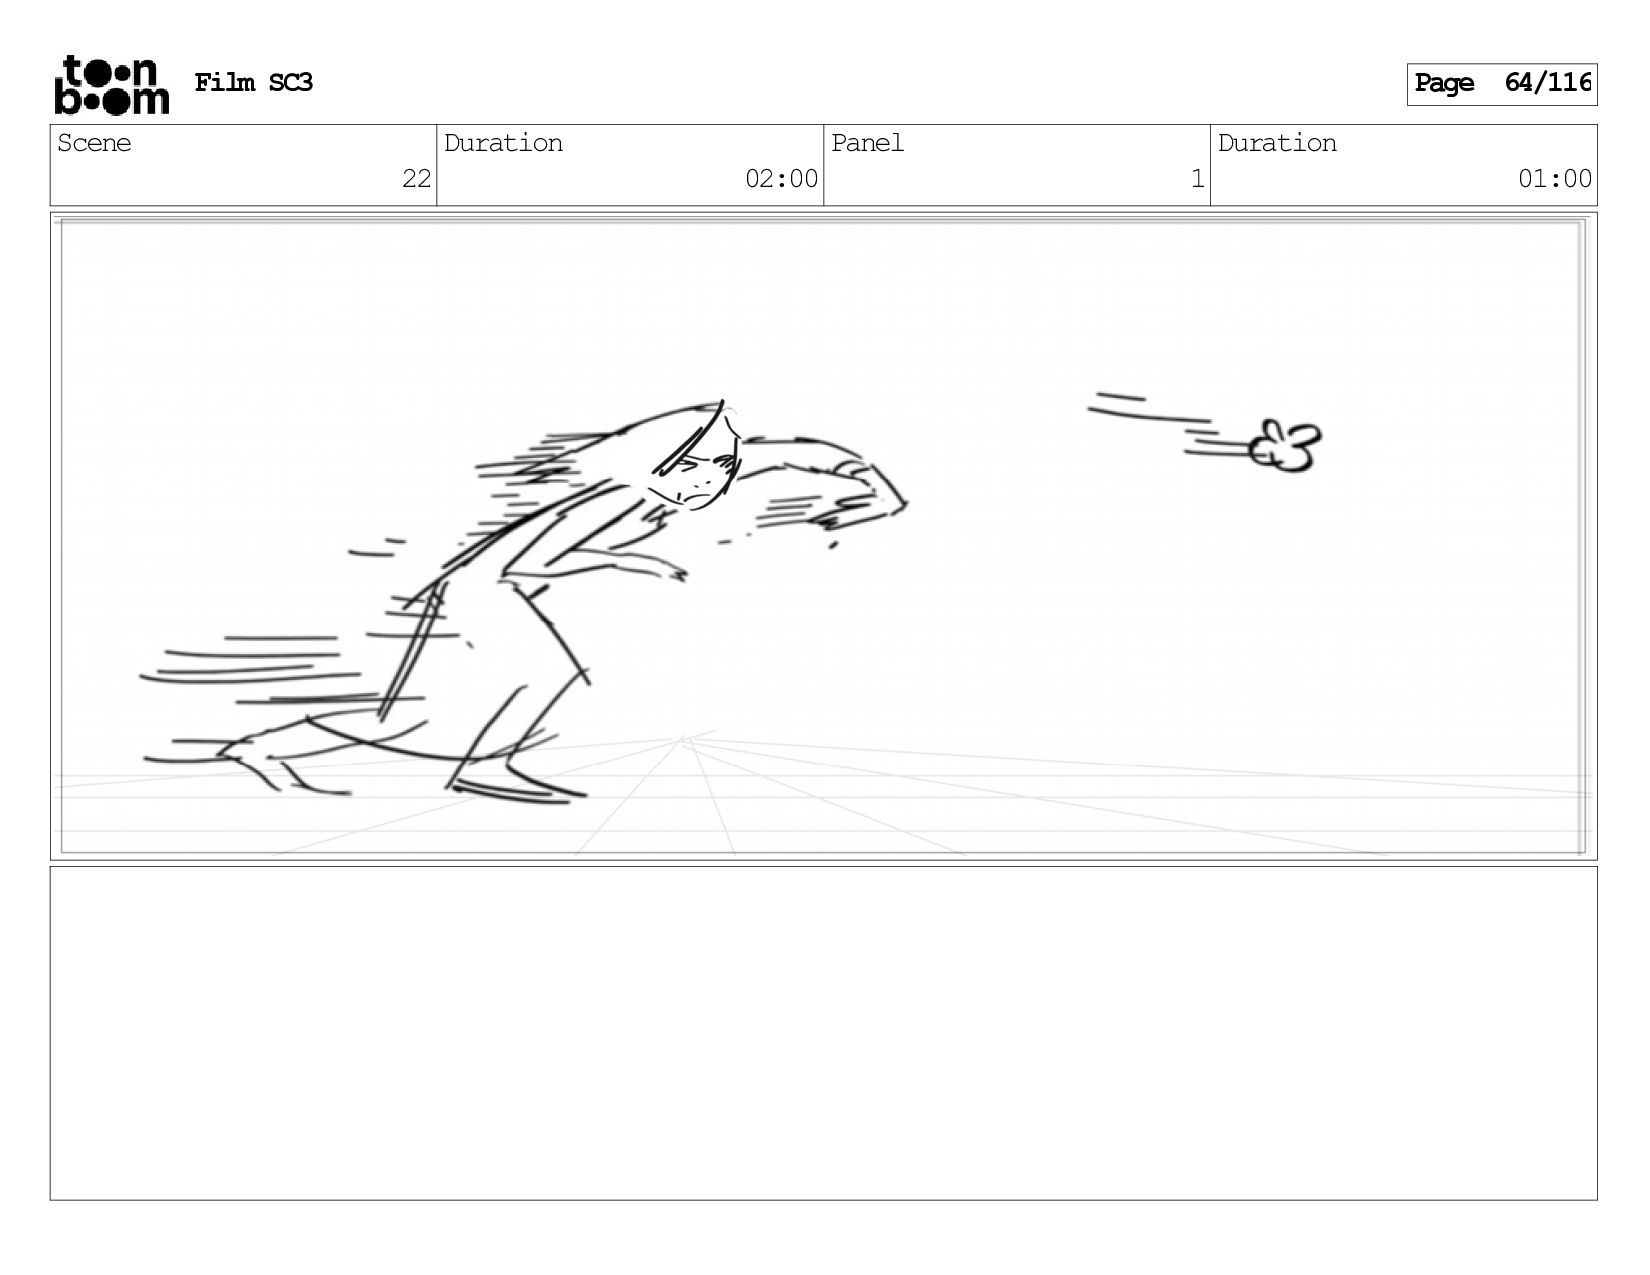
Task: Click the Toon Boom logo
Action: coord(111,85)
